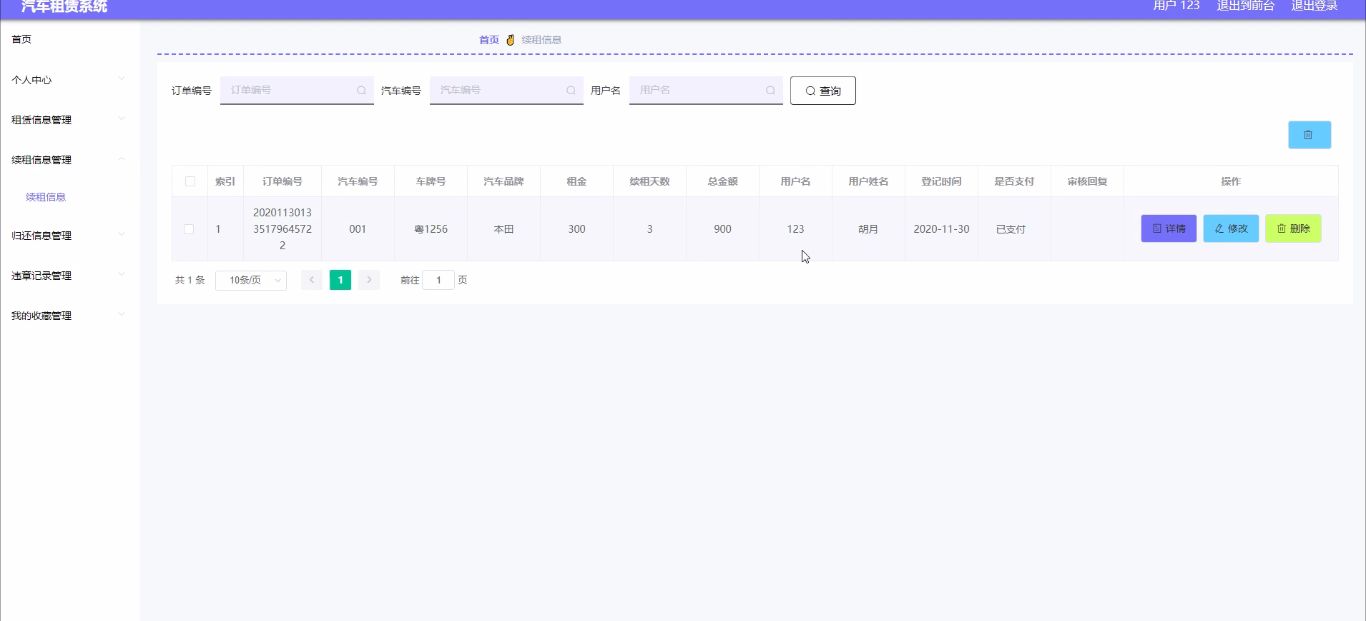Screen dimensions: 1366x621
Task: Click 汽车租赁系统 title in header
Action: coord(64,6)
